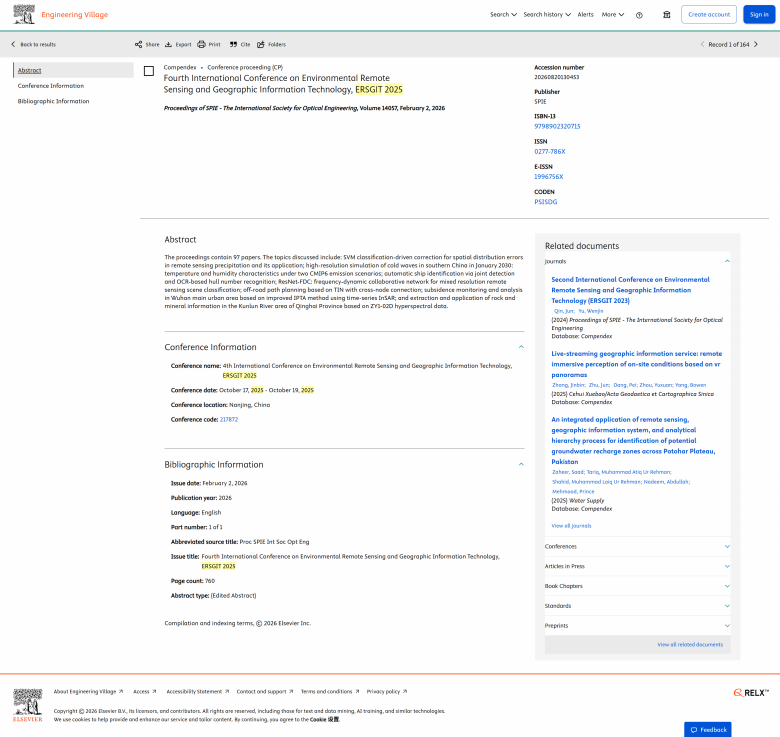Click the Create account button
780x737 pixels.
709,15
